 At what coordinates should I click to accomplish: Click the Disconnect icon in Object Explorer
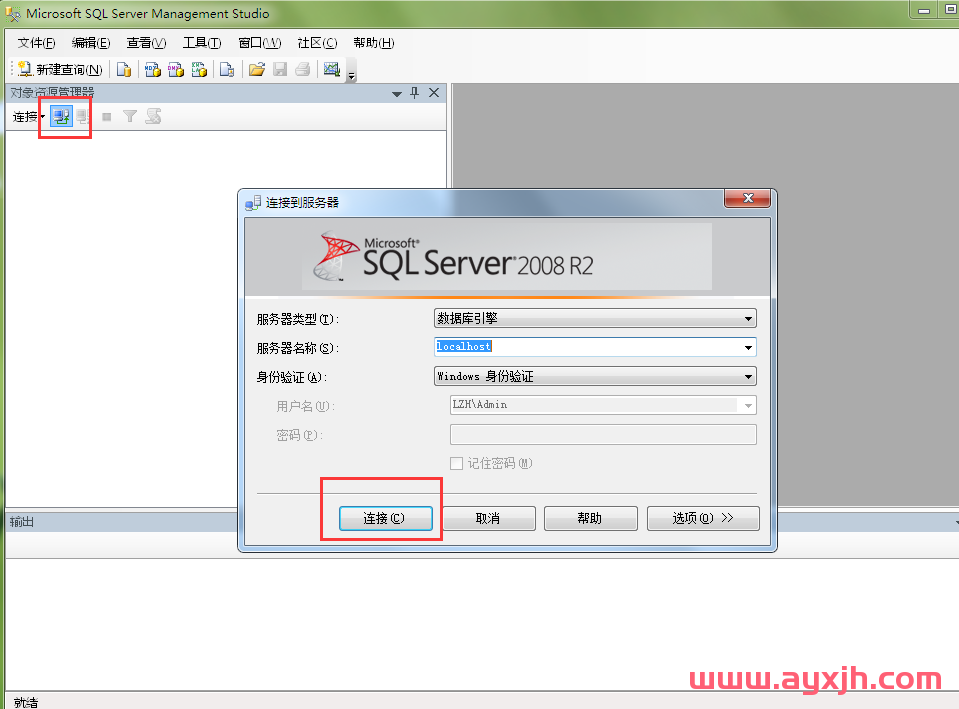pyautogui.click(x=83, y=116)
